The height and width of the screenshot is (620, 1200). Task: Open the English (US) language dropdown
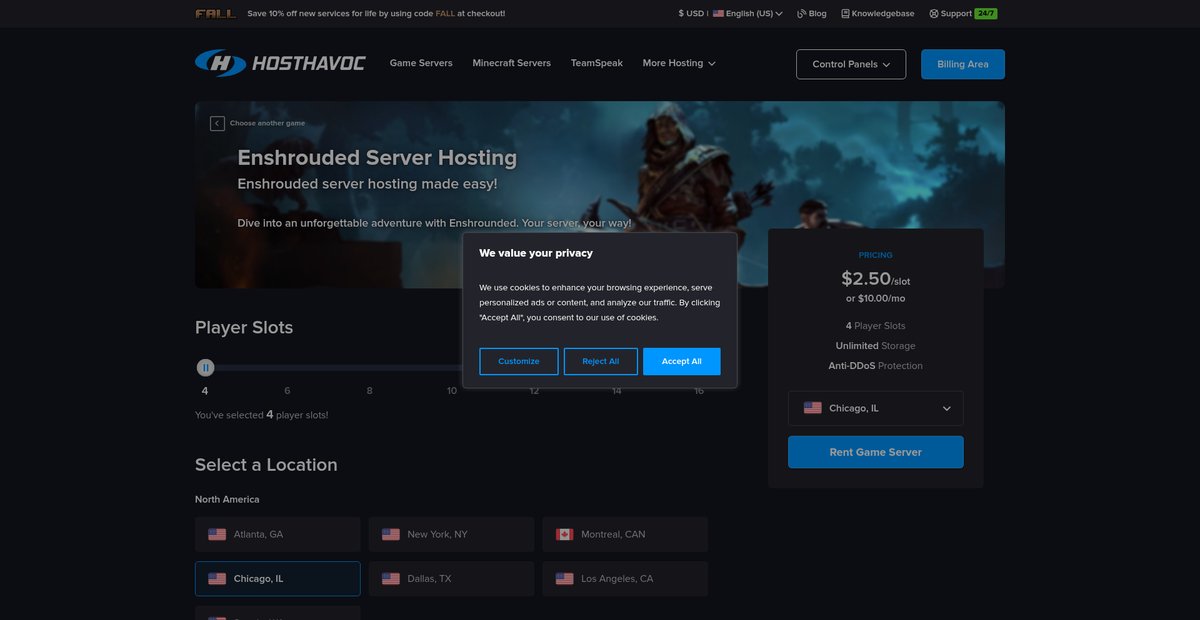(x=748, y=14)
